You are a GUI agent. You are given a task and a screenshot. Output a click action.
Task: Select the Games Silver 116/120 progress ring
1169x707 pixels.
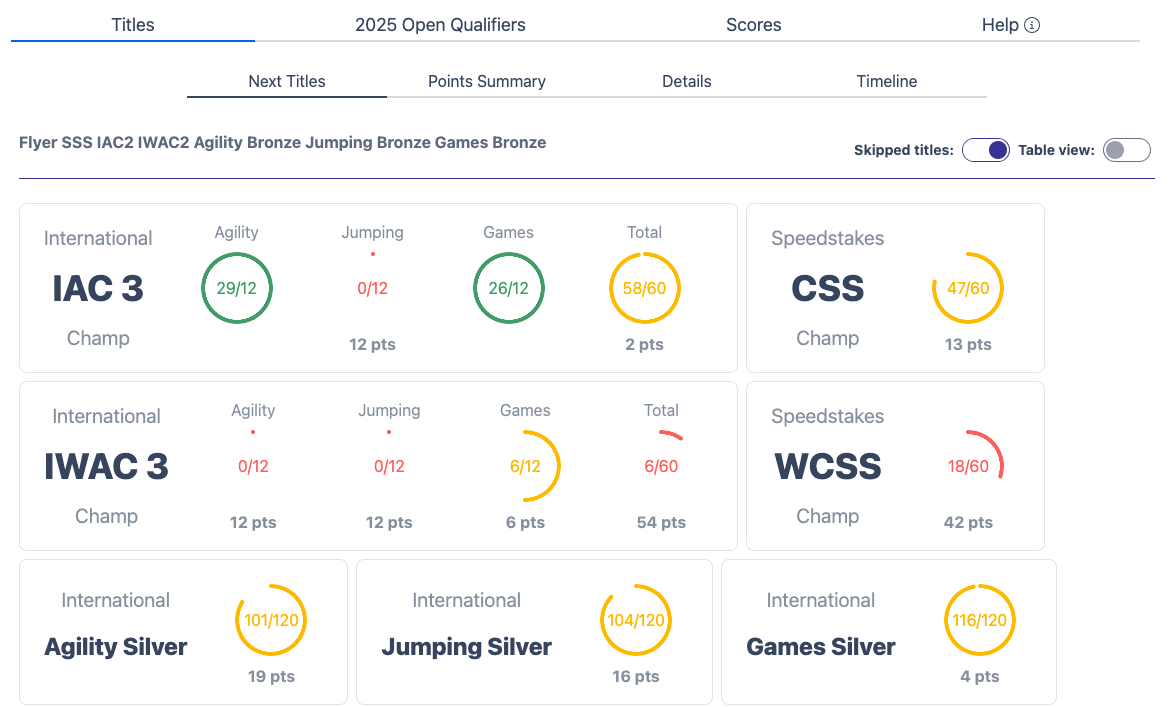[x=980, y=620]
